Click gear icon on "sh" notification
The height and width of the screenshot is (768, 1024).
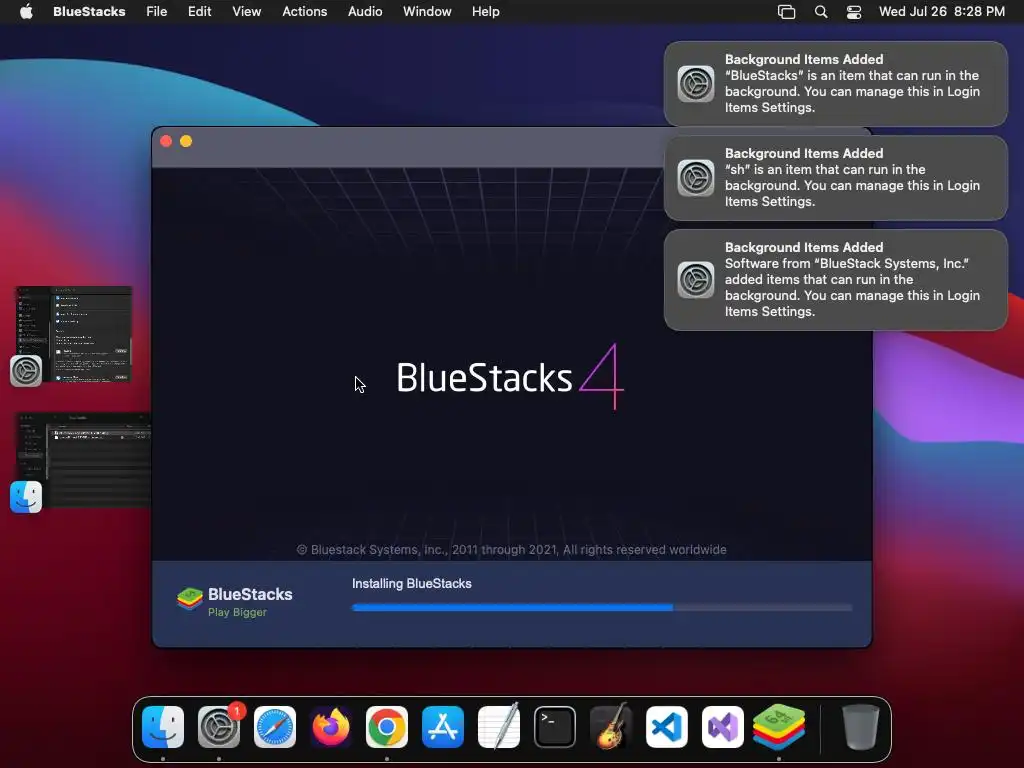coord(696,178)
